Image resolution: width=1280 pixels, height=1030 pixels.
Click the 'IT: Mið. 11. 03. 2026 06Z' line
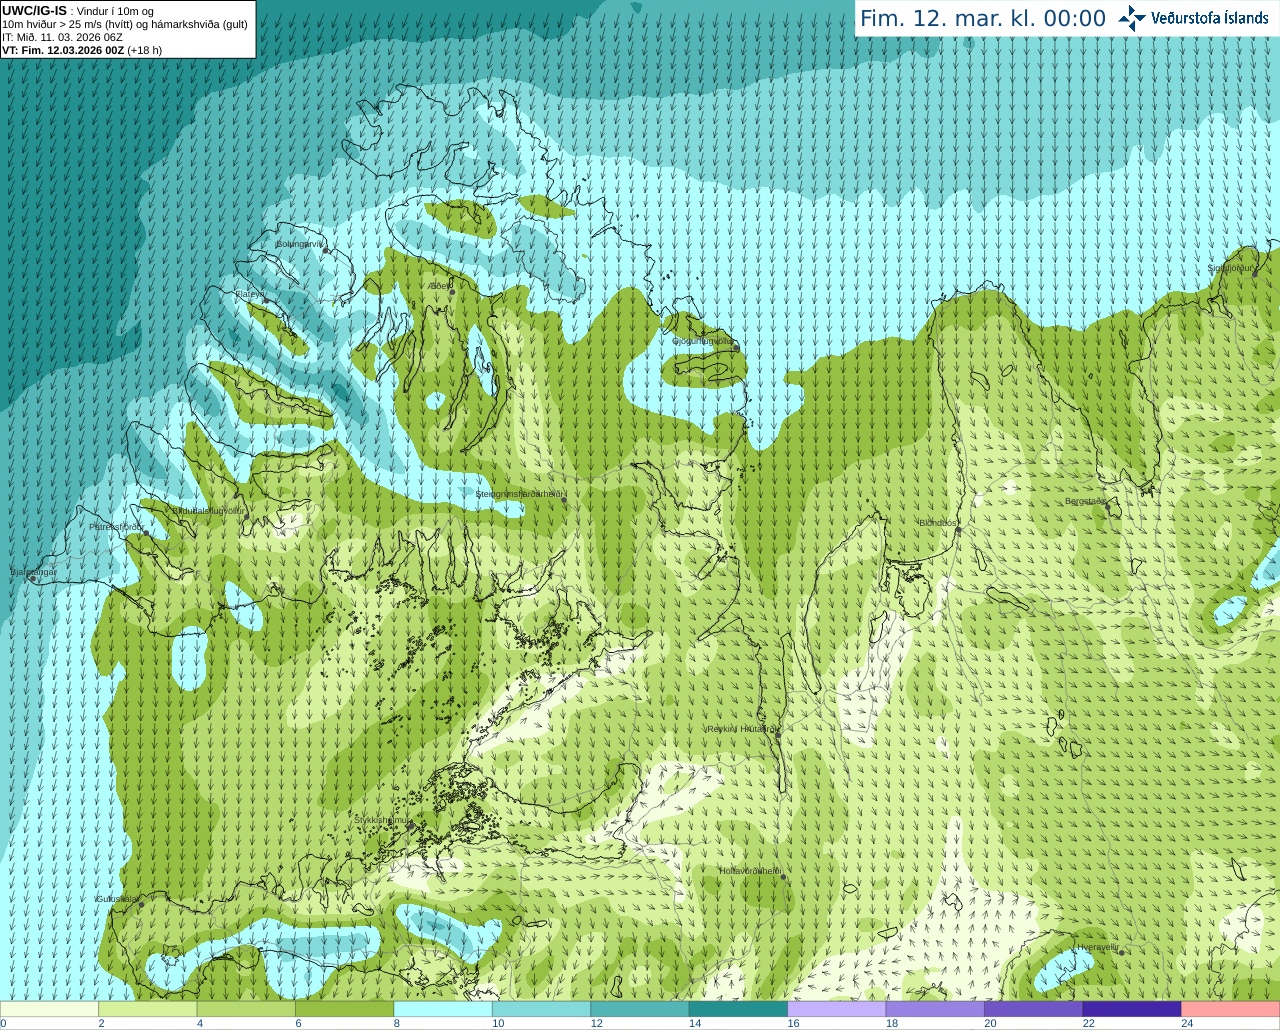[62, 37]
